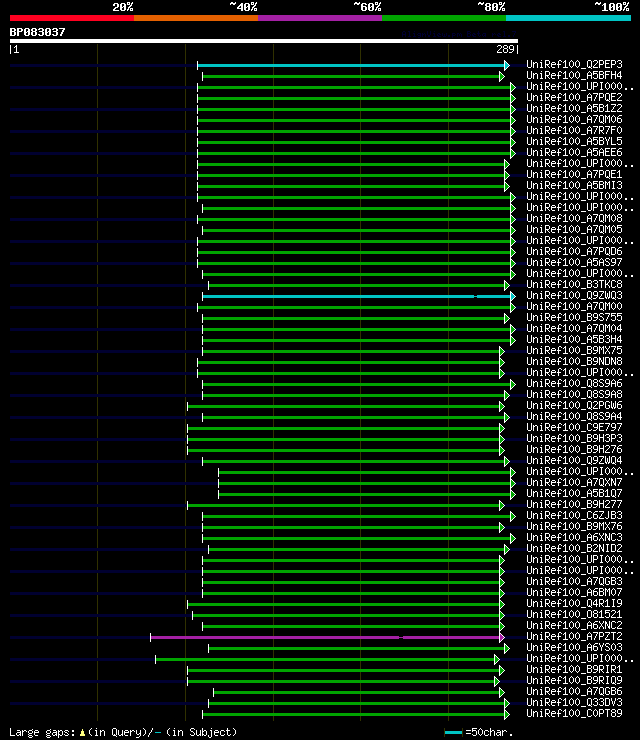Screen dimensions: 640x740
Task: Open the UniRef100_B9MX76 entry
Action: tap(574, 527)
